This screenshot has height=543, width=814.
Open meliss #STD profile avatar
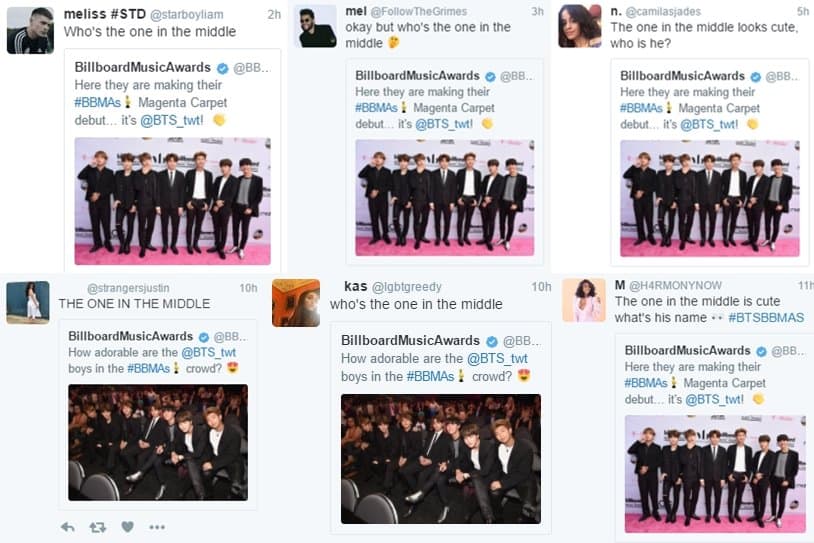click(30, 30)
